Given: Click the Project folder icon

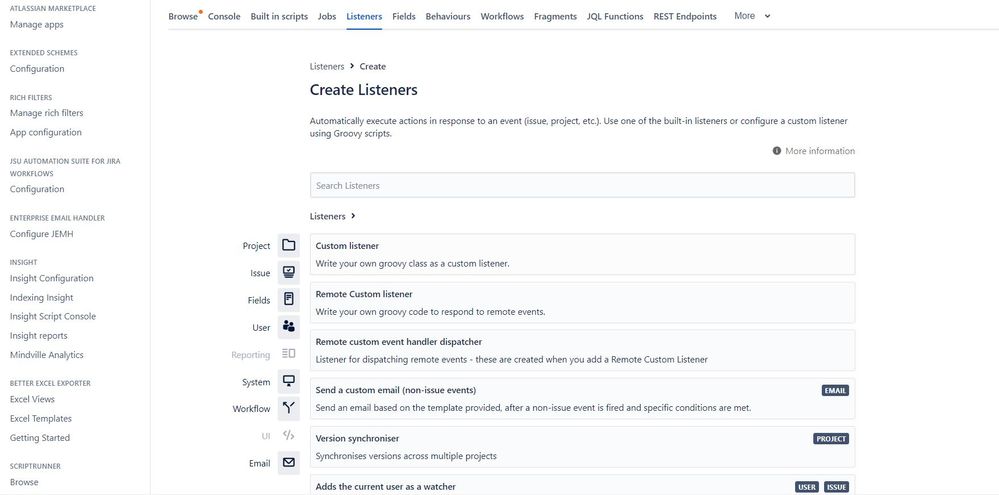Looking at the screenshot, I should (289, 245).
